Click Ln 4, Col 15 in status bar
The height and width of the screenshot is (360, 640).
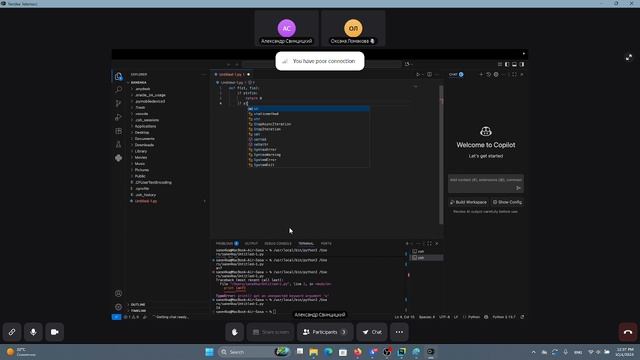(404, 317)
